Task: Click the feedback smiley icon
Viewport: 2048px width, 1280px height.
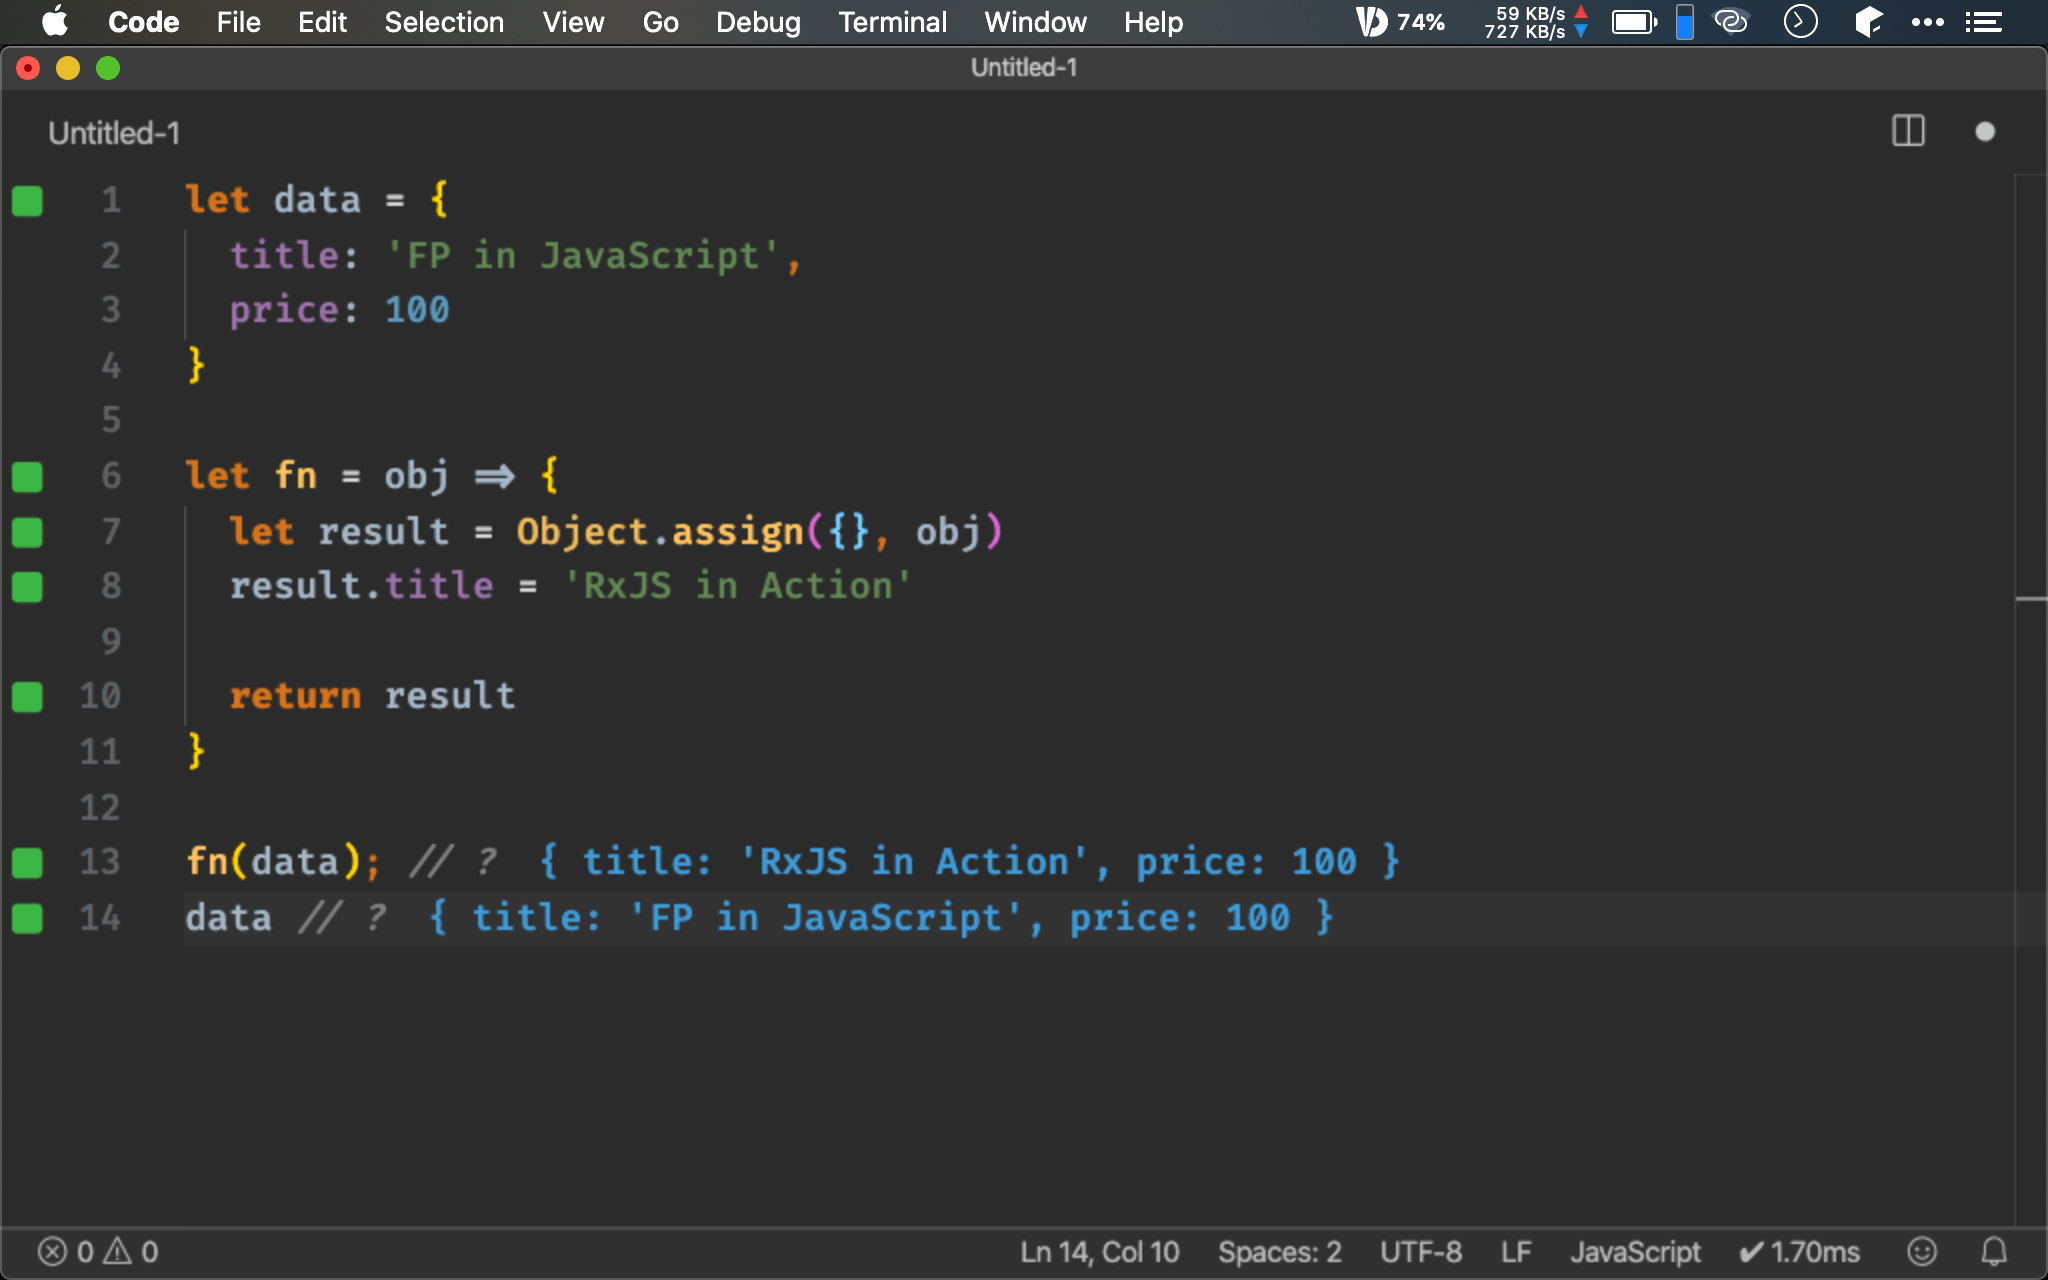Action: coord(1922,1251)
